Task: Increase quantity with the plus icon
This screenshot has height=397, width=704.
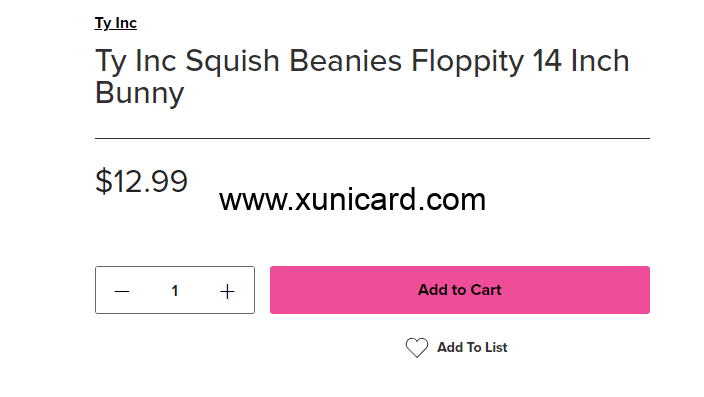Action: (x=227, y=291)
